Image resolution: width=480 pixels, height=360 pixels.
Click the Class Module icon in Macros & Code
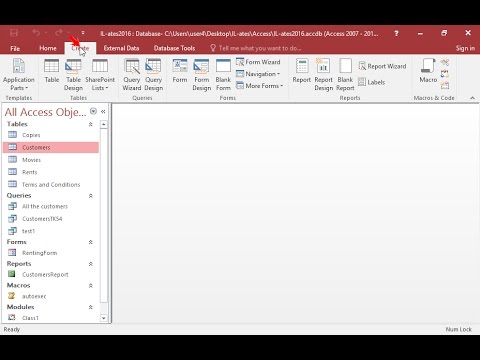(x=445, y=74)
